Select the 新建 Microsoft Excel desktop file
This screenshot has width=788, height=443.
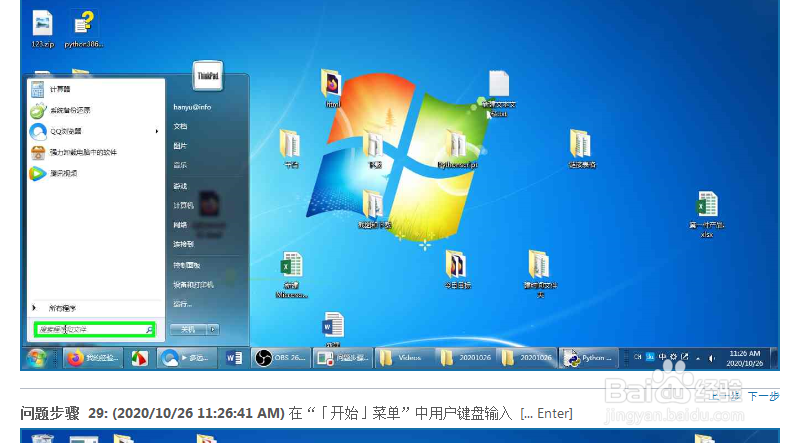coord(291,275)
